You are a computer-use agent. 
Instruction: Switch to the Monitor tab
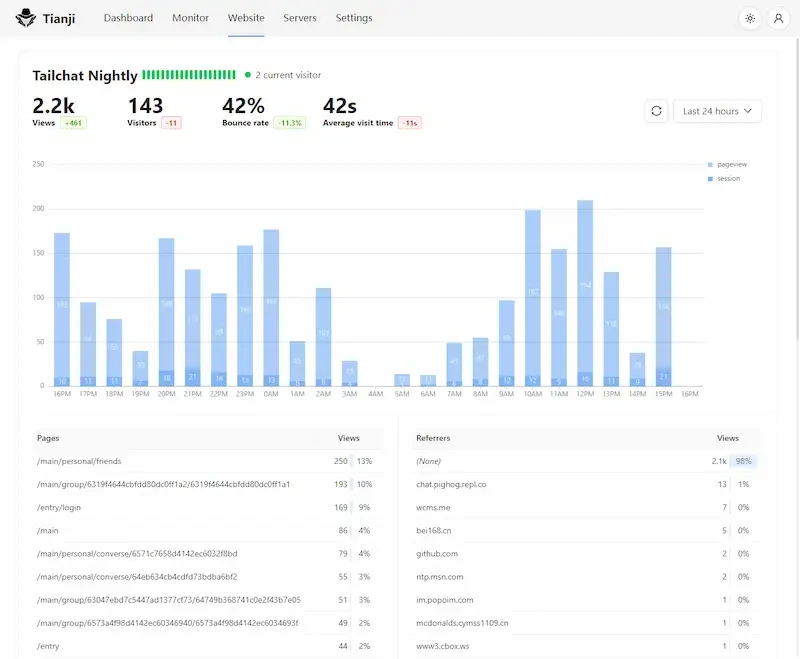190,18
